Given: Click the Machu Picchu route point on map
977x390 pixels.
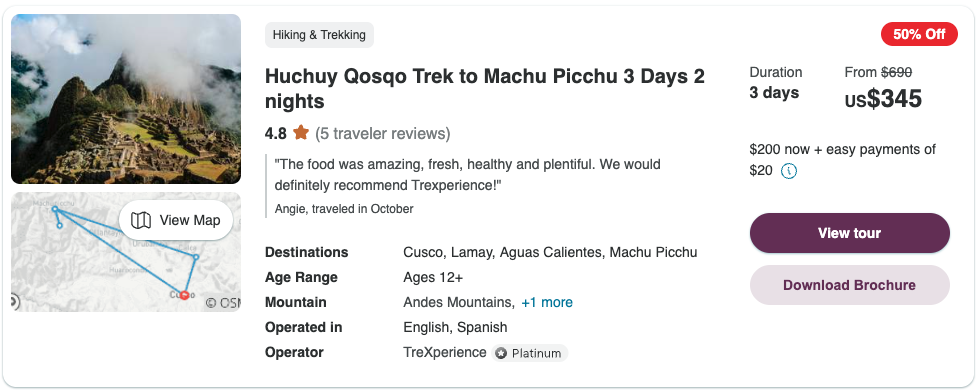Looking at the screenshot, I should click(55, 209).
